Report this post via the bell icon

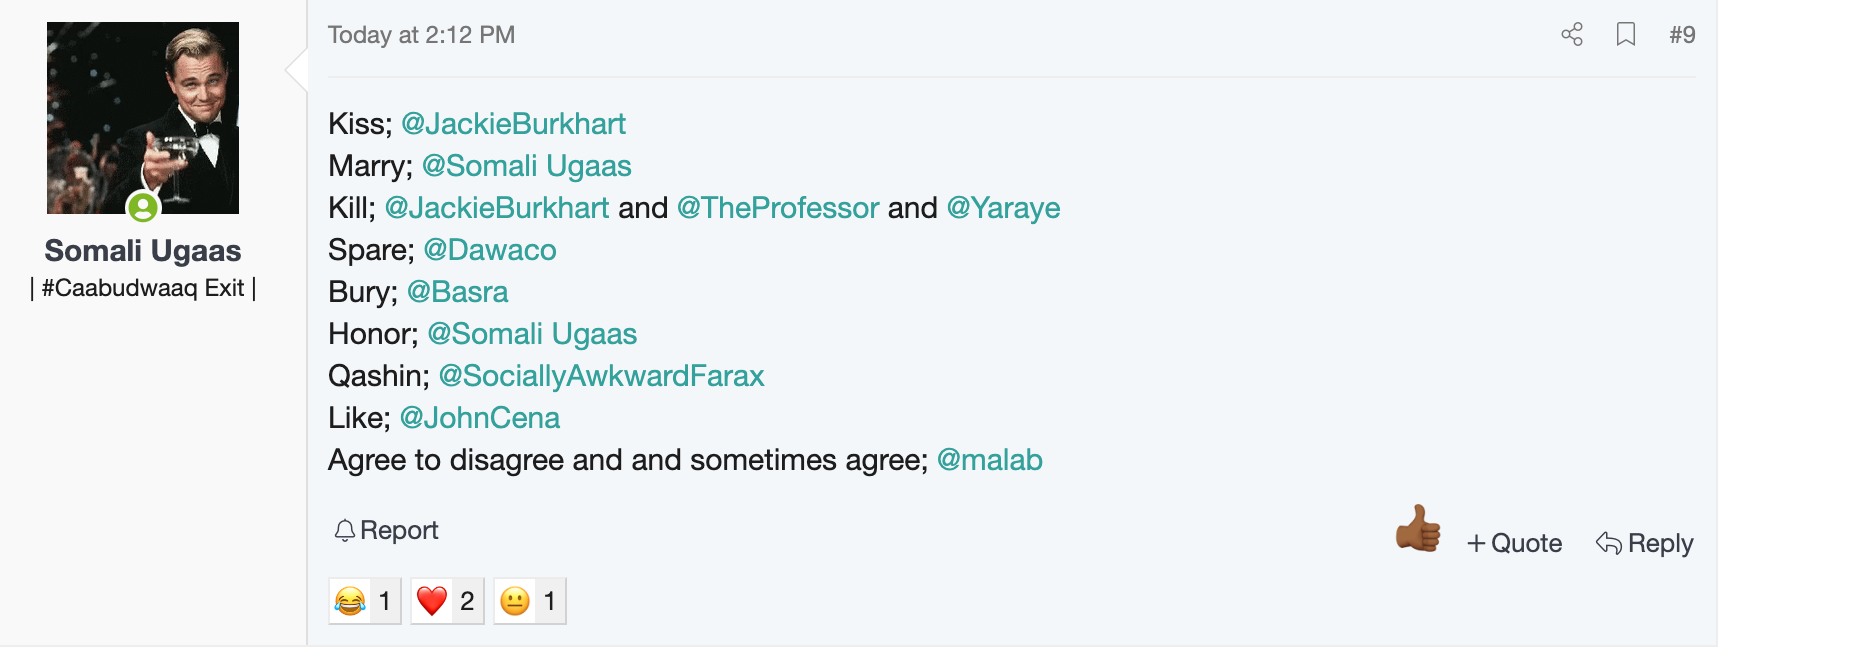coord(386,530)
